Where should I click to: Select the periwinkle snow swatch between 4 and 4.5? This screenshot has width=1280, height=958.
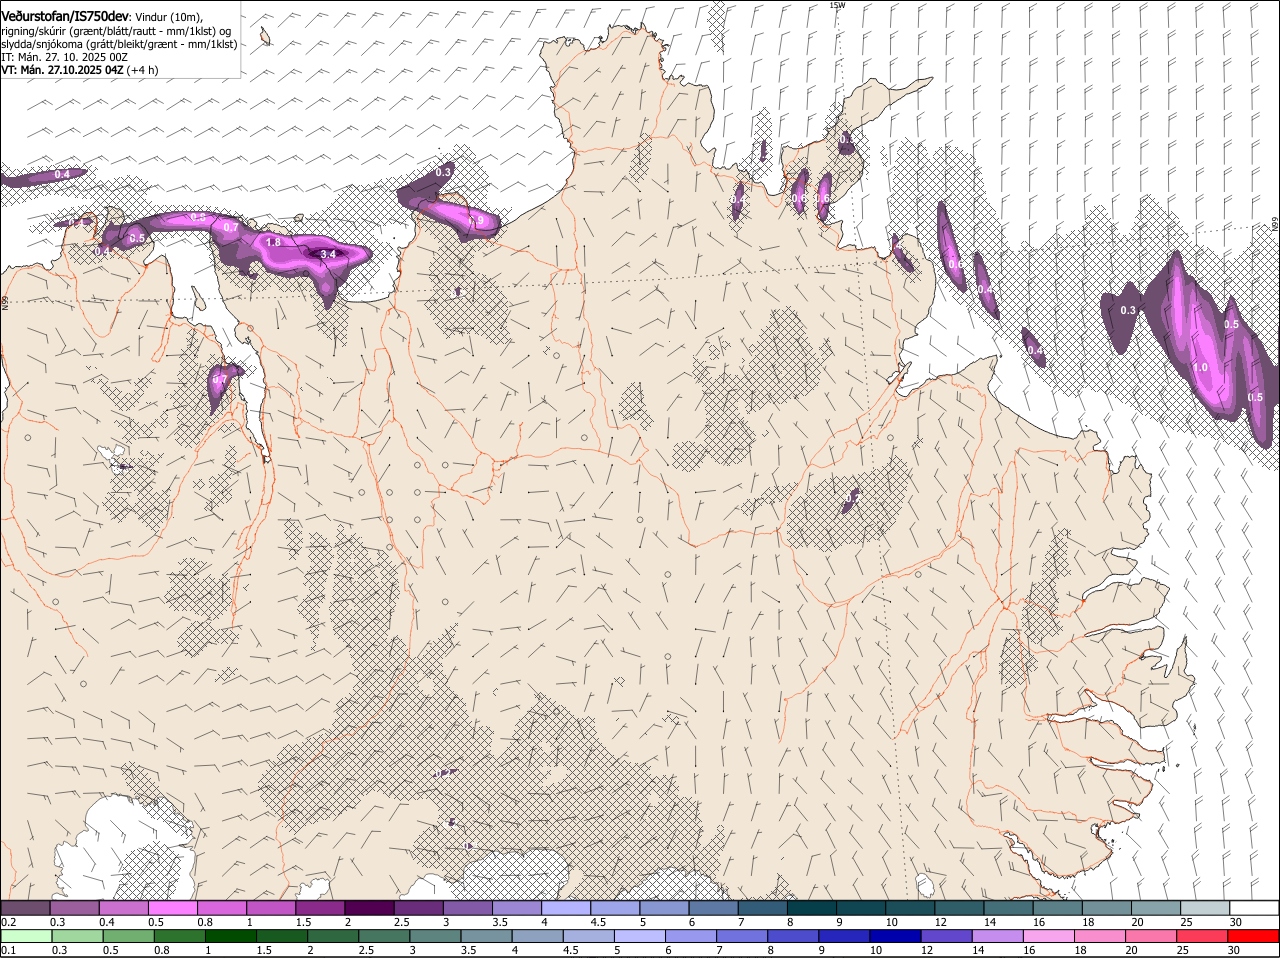coord(566,907)
